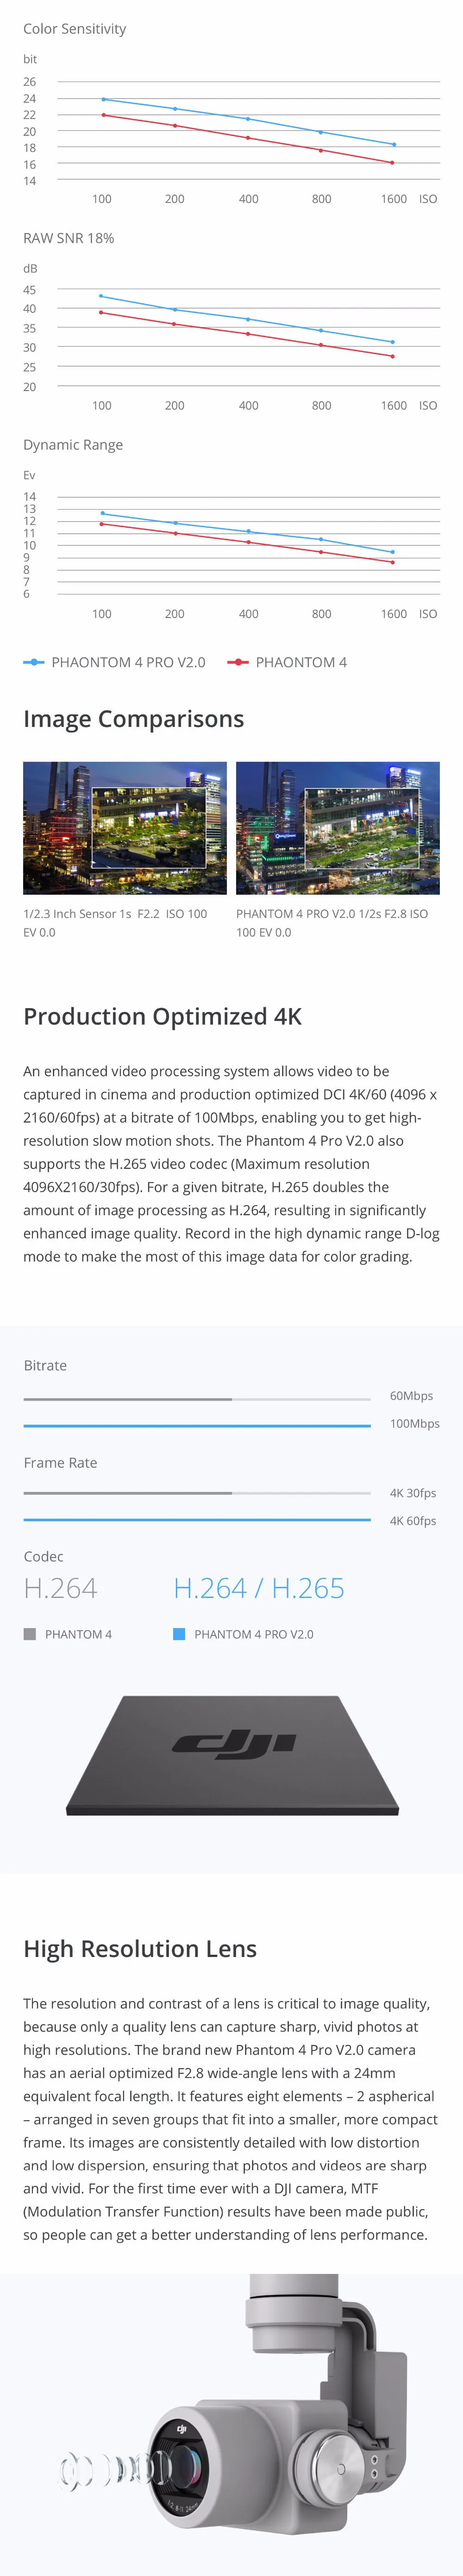The height and width of the screenshot is (2576, 463).
Task: Open the PHANTOM 4 PRO V2.0 comparison image
Action: coord(338,828)
